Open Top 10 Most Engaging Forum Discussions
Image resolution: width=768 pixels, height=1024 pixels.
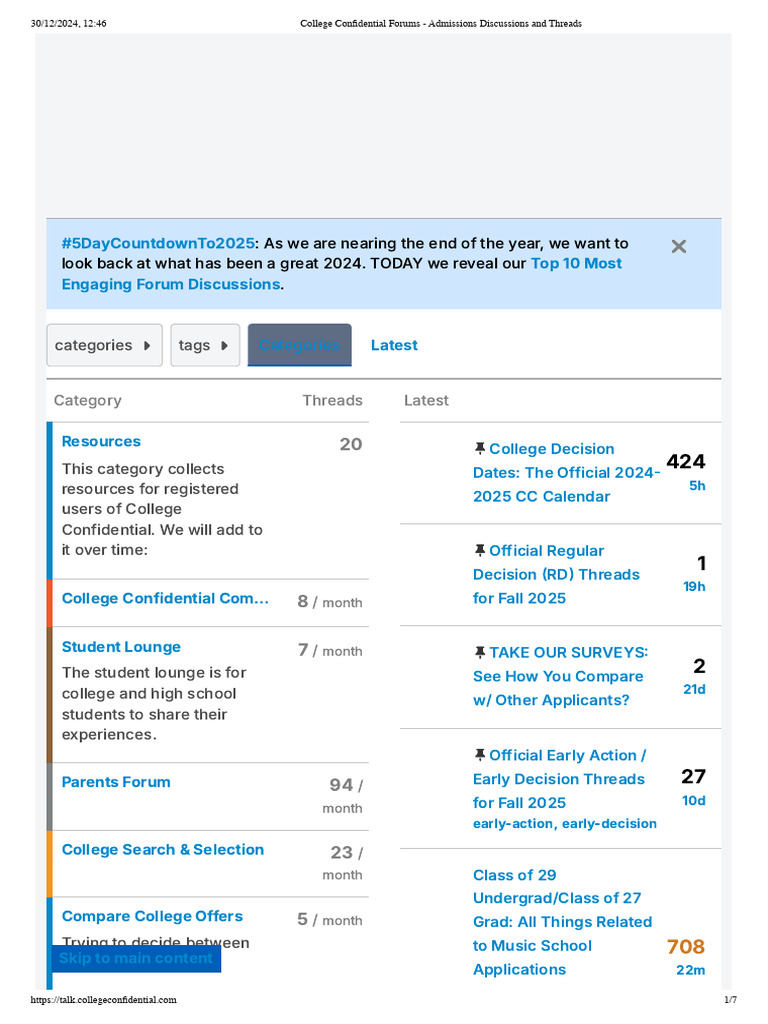point(342,274)
